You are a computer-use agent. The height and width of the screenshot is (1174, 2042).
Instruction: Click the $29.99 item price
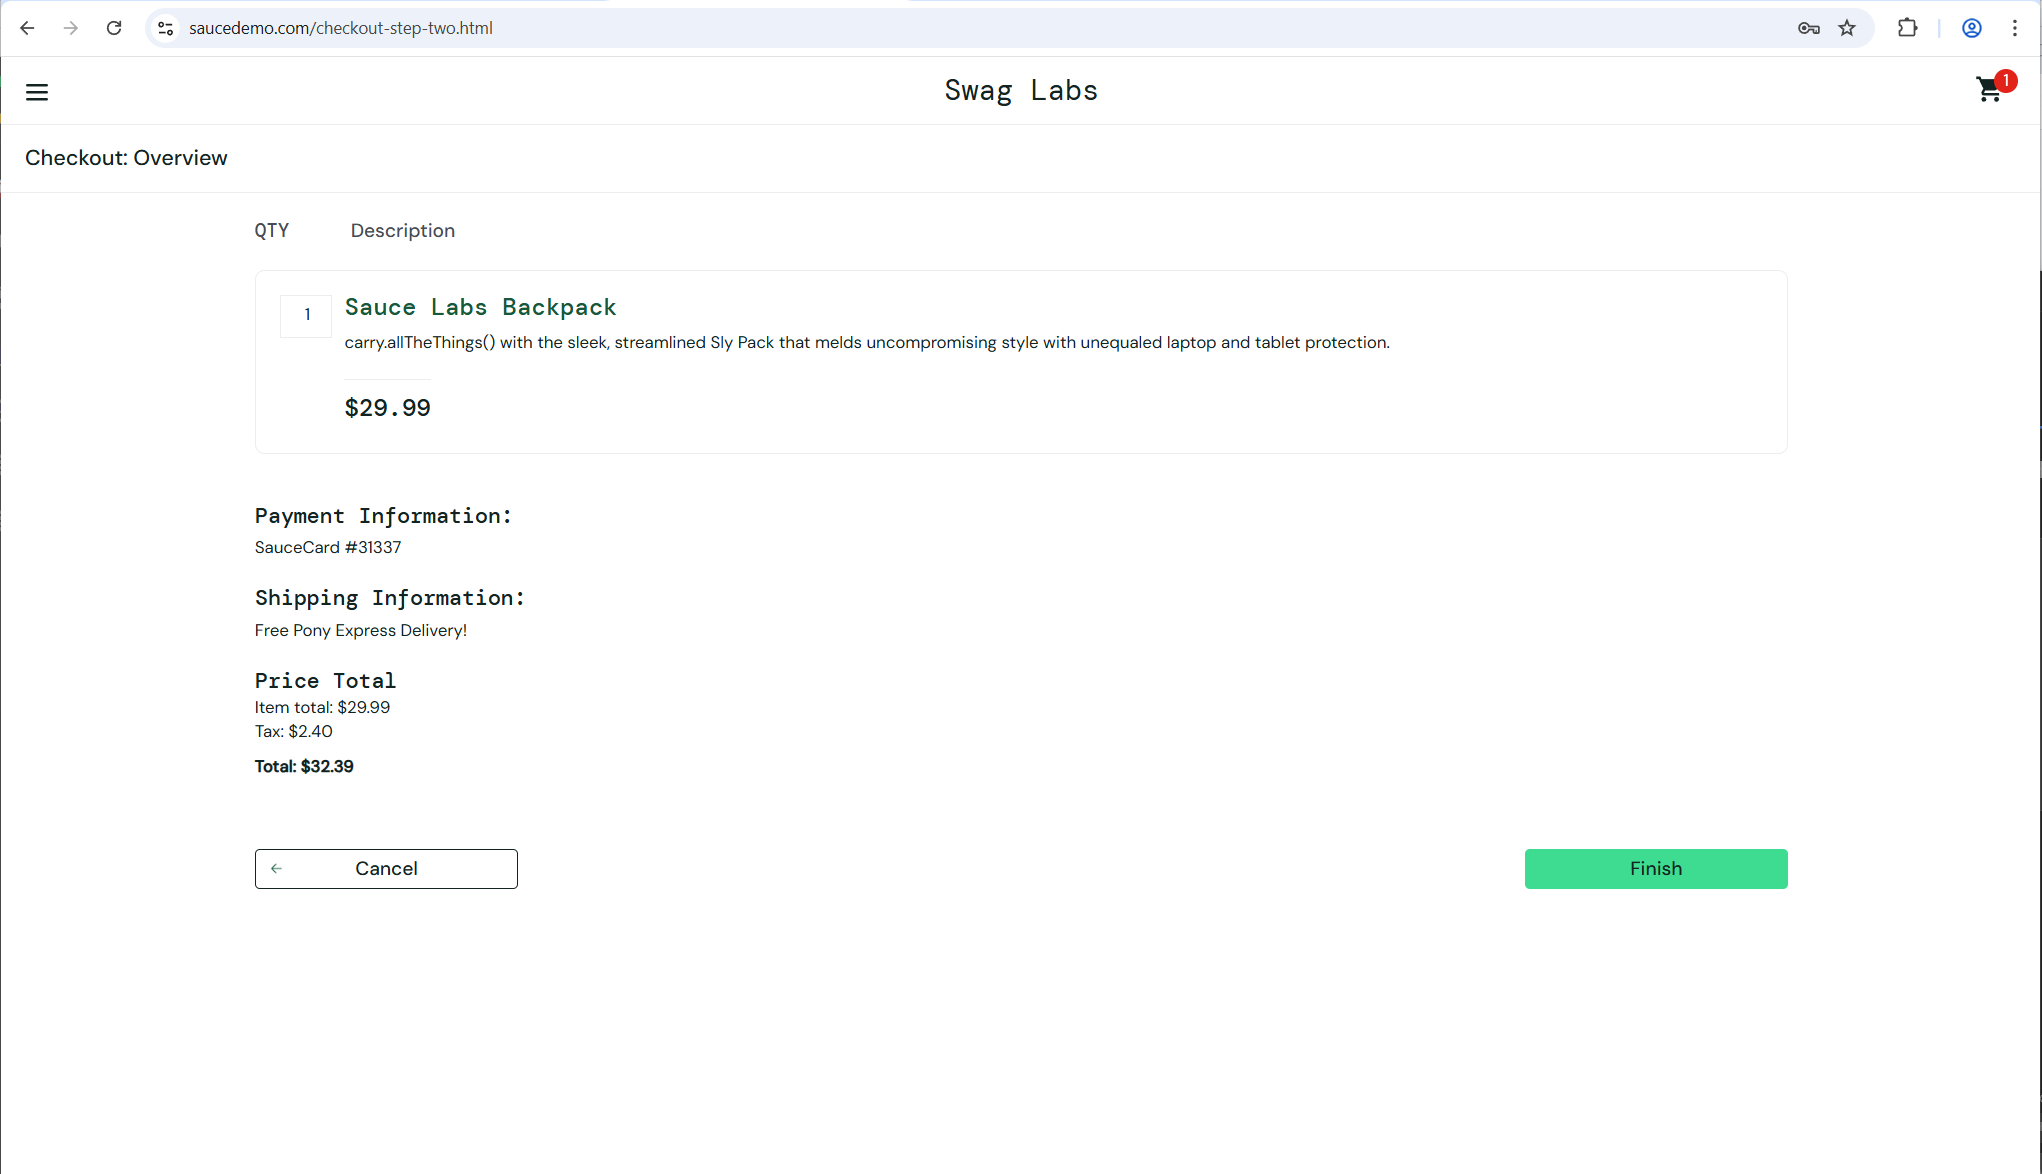click(387, 408)
